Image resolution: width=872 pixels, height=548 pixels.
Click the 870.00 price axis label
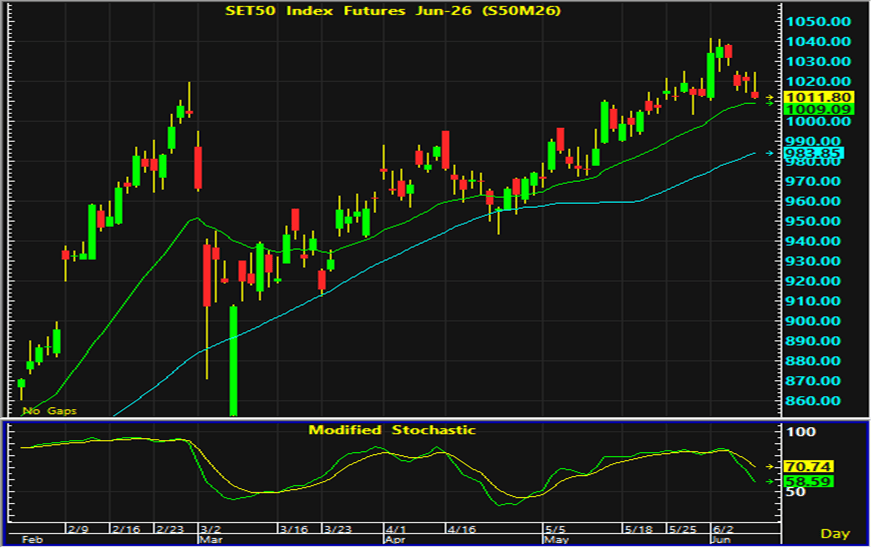[814, 381]
